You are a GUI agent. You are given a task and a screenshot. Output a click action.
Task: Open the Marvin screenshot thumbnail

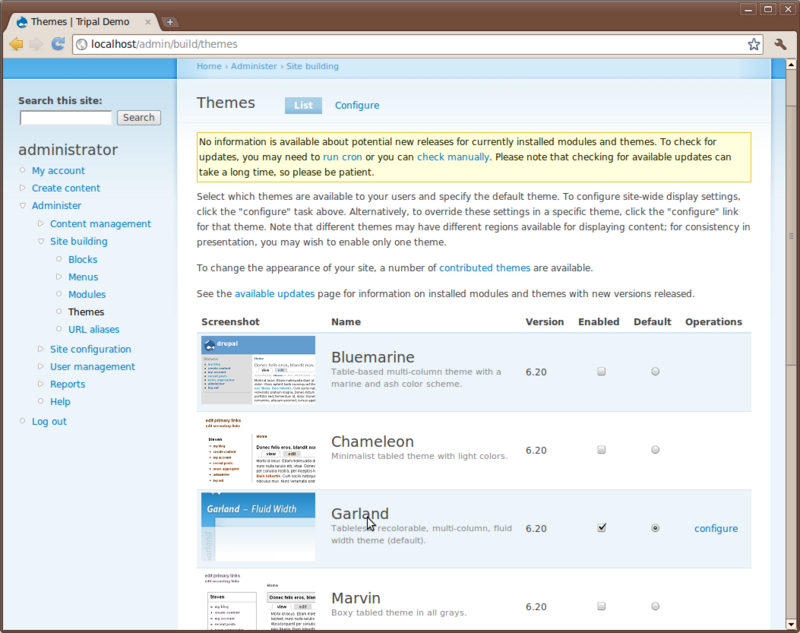pos(258,601)
